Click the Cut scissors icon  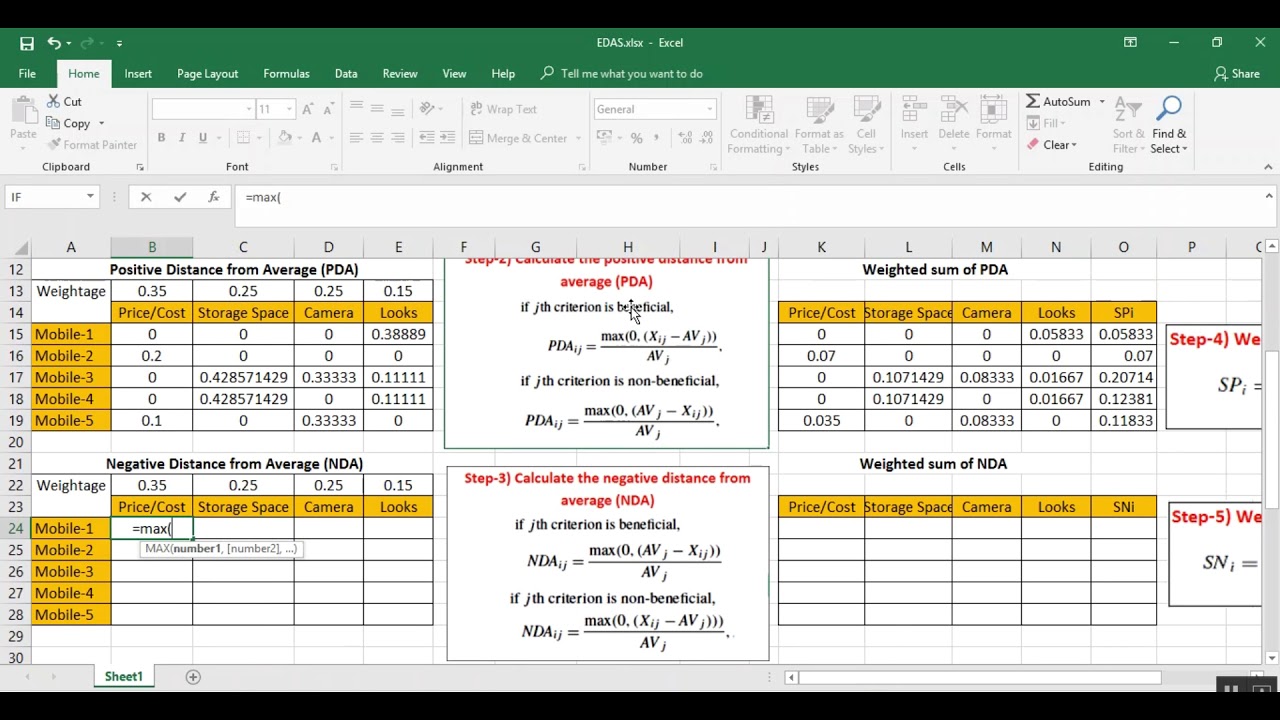tap(54, 101)
